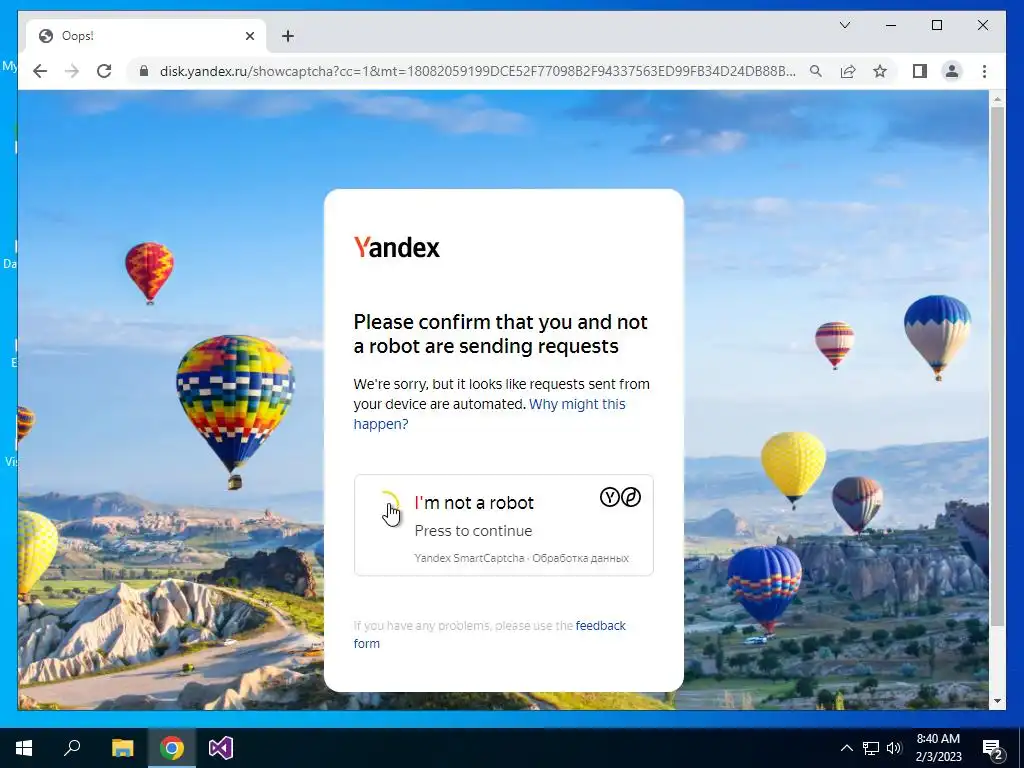Click the Yandex logo

pyautogui.click(x=396, y=248)
